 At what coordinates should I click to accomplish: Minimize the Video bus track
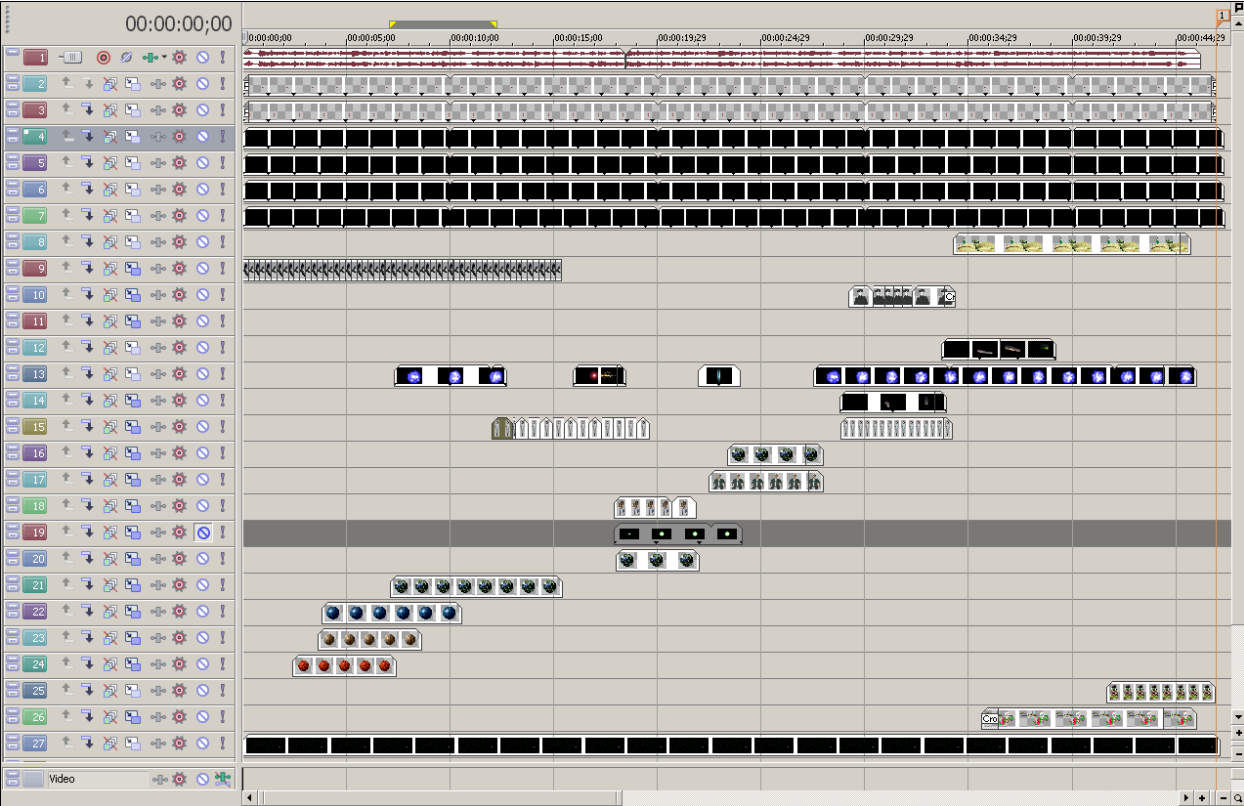pyautogui.click(x=13, y=774)
